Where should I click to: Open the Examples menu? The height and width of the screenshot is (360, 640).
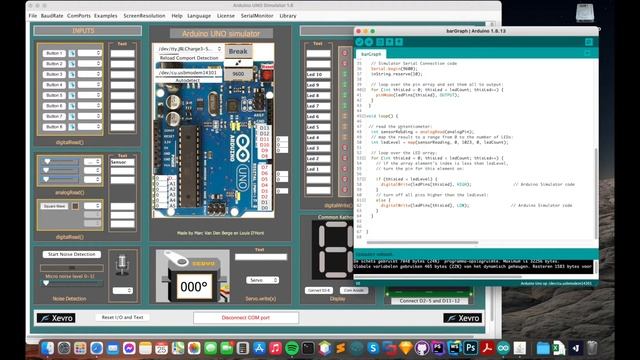[106, 16]
